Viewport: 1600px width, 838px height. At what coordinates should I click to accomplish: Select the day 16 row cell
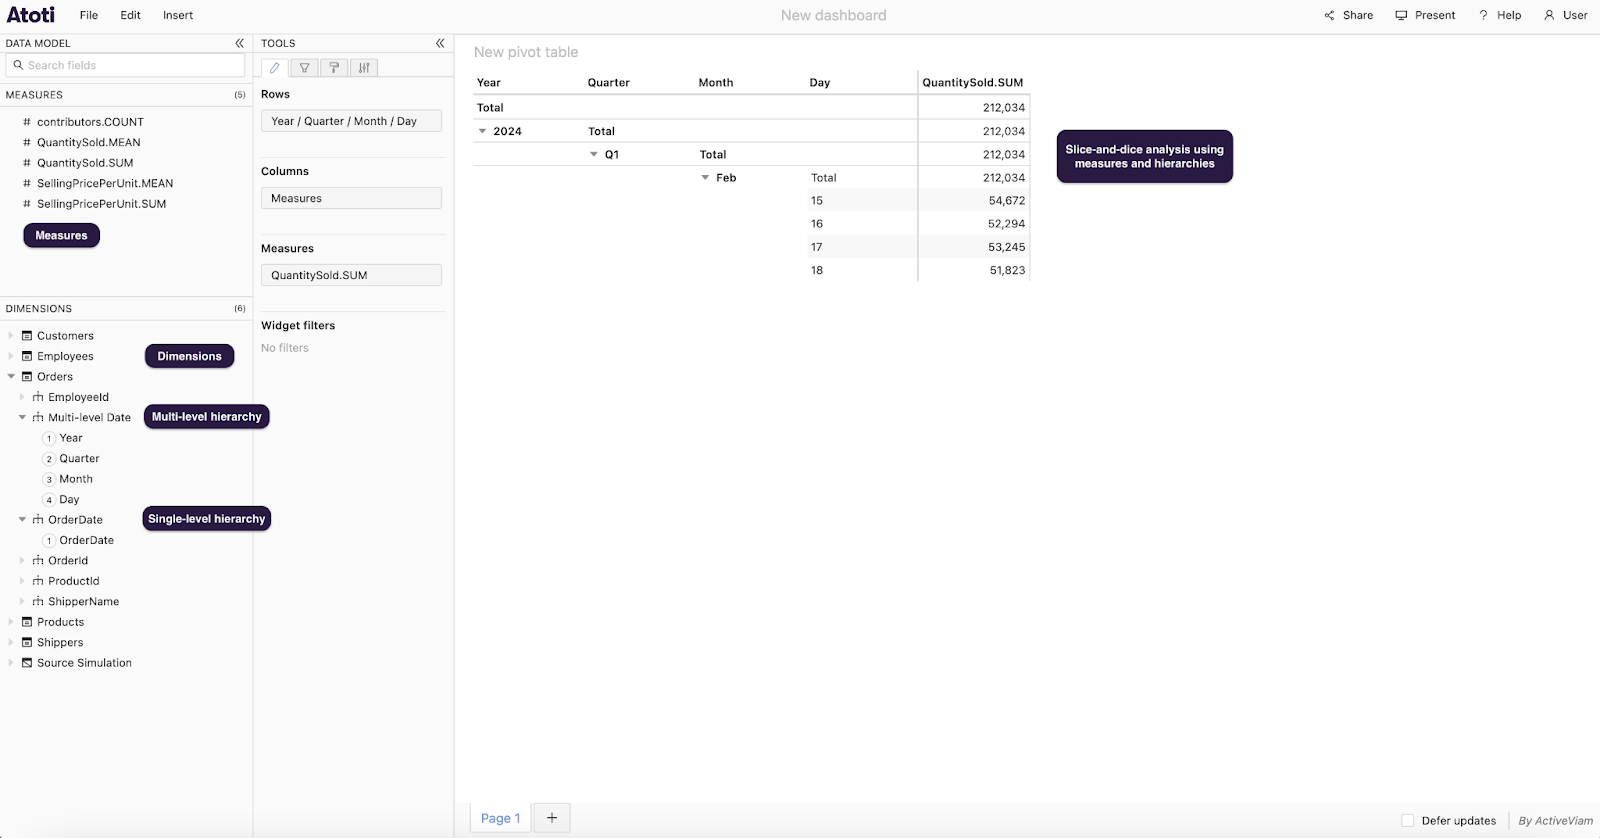862,224
